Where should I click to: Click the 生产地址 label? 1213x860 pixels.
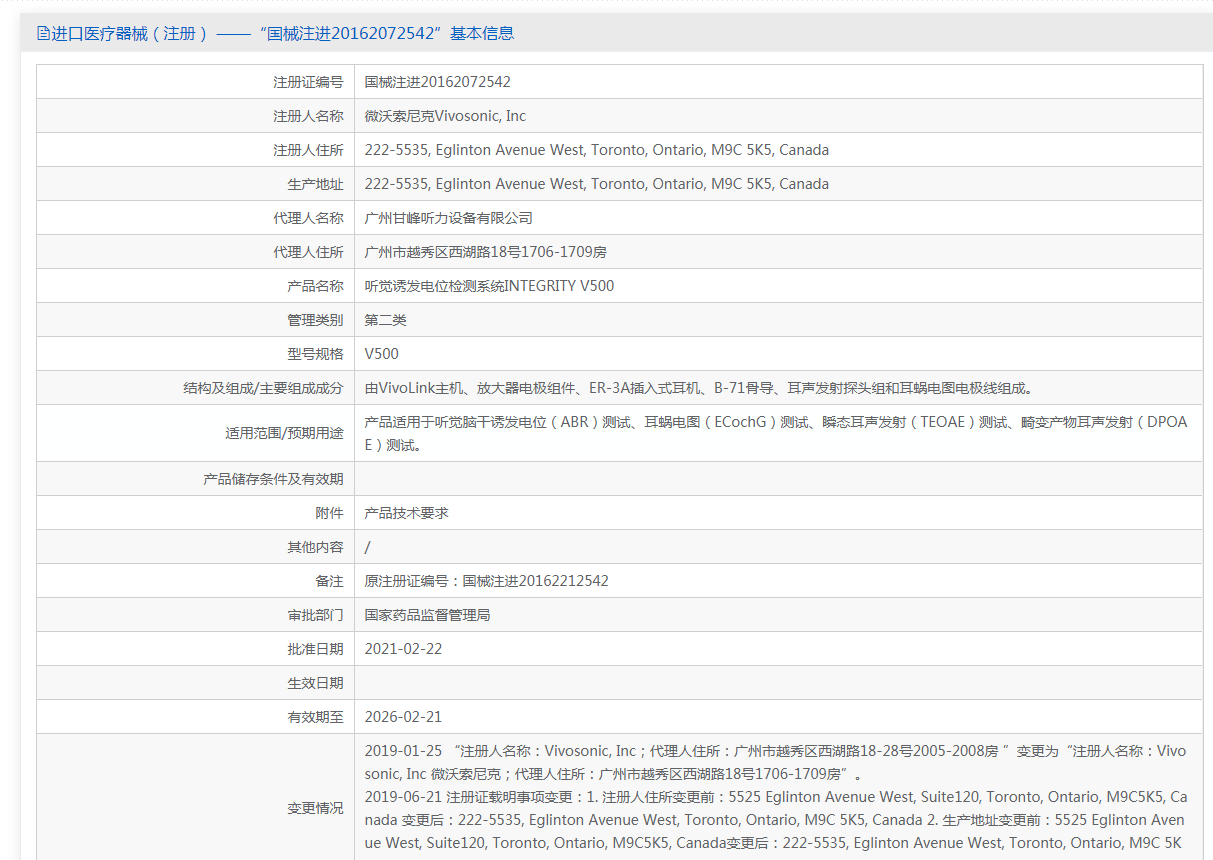point(316,184)
